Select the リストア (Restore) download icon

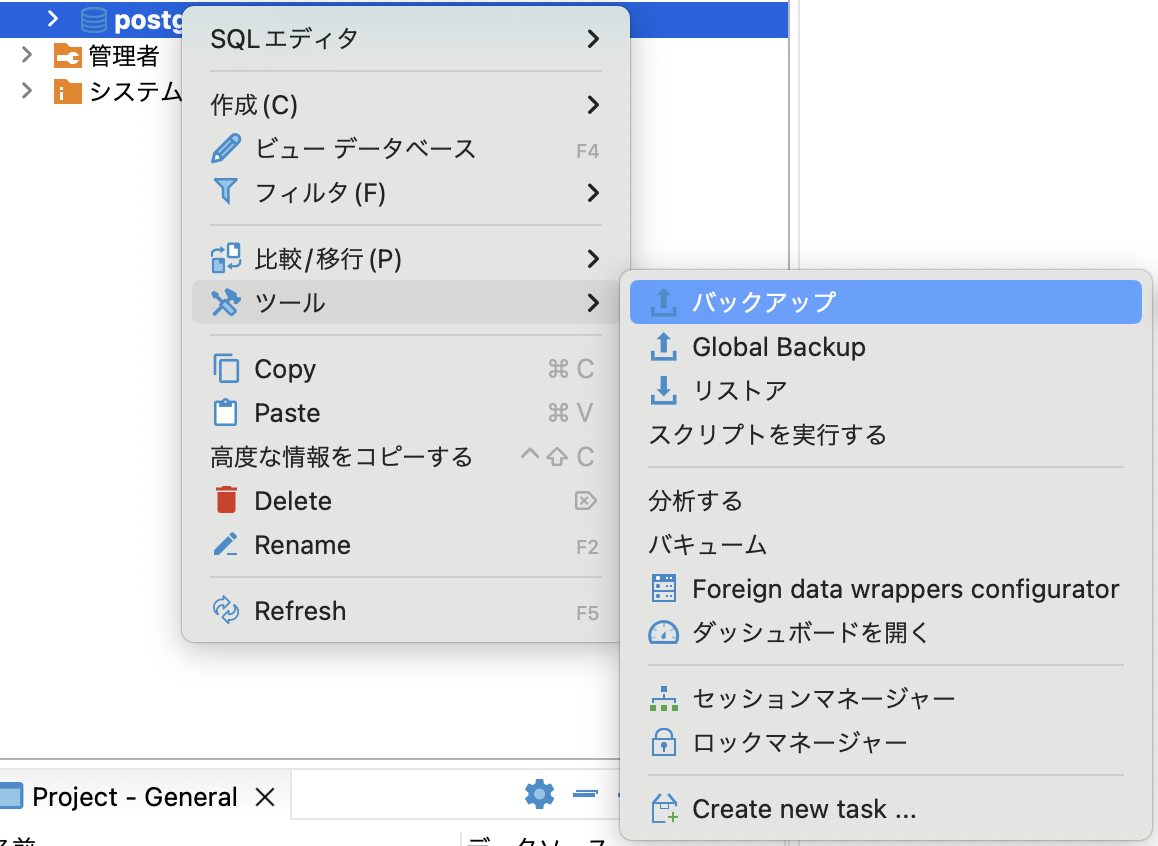click(x=663, y=390)
